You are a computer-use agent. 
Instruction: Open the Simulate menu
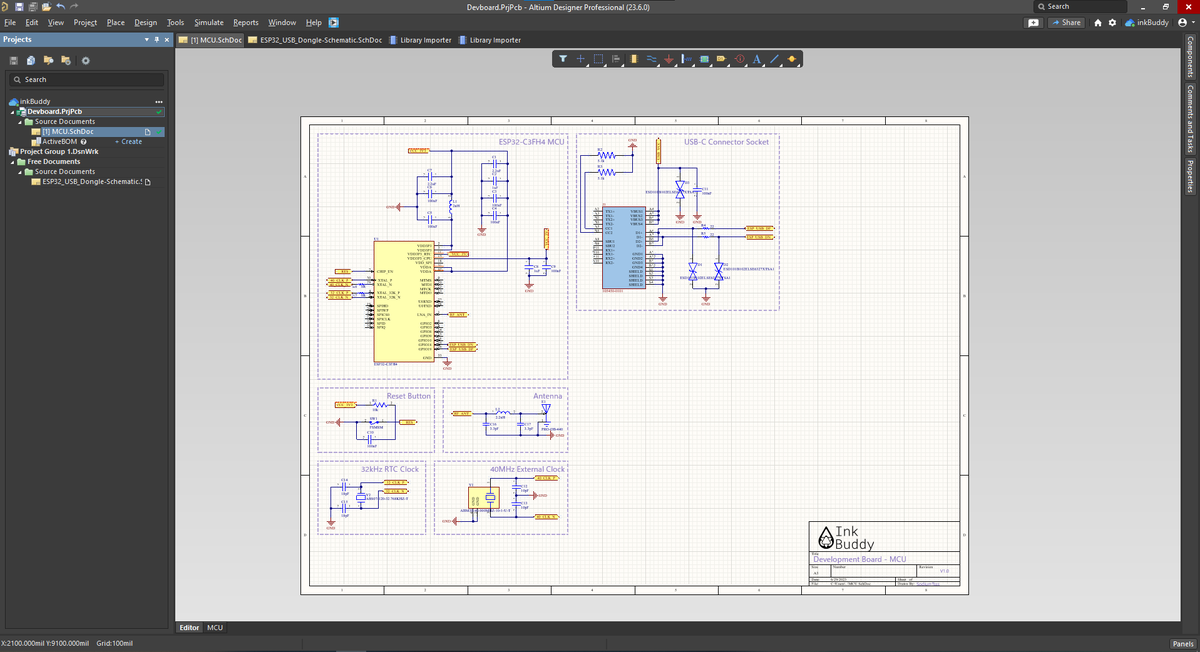point(209,22)
